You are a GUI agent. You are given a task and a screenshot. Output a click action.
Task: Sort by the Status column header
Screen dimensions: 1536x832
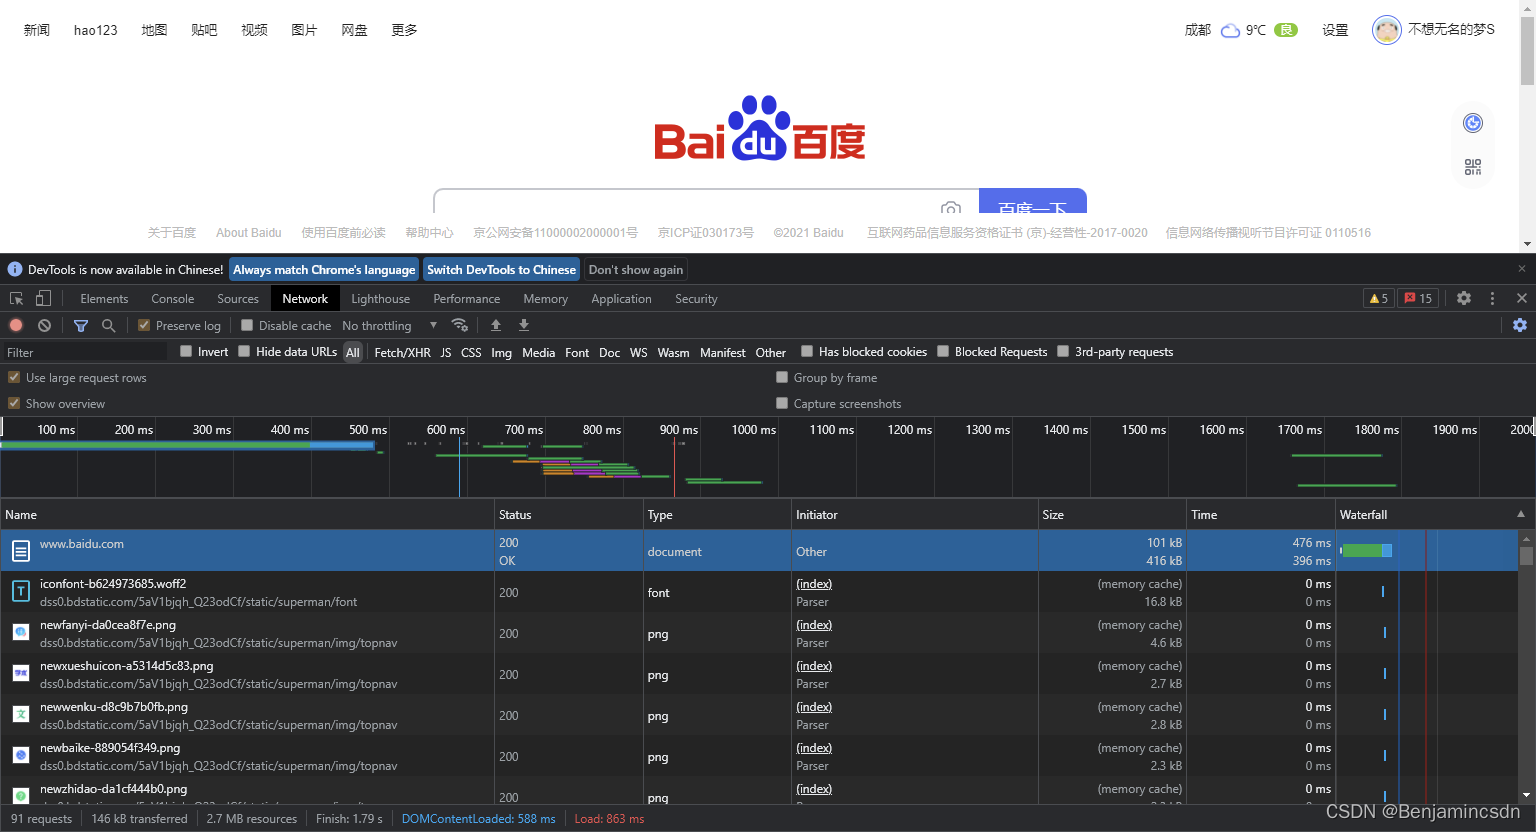568,514
